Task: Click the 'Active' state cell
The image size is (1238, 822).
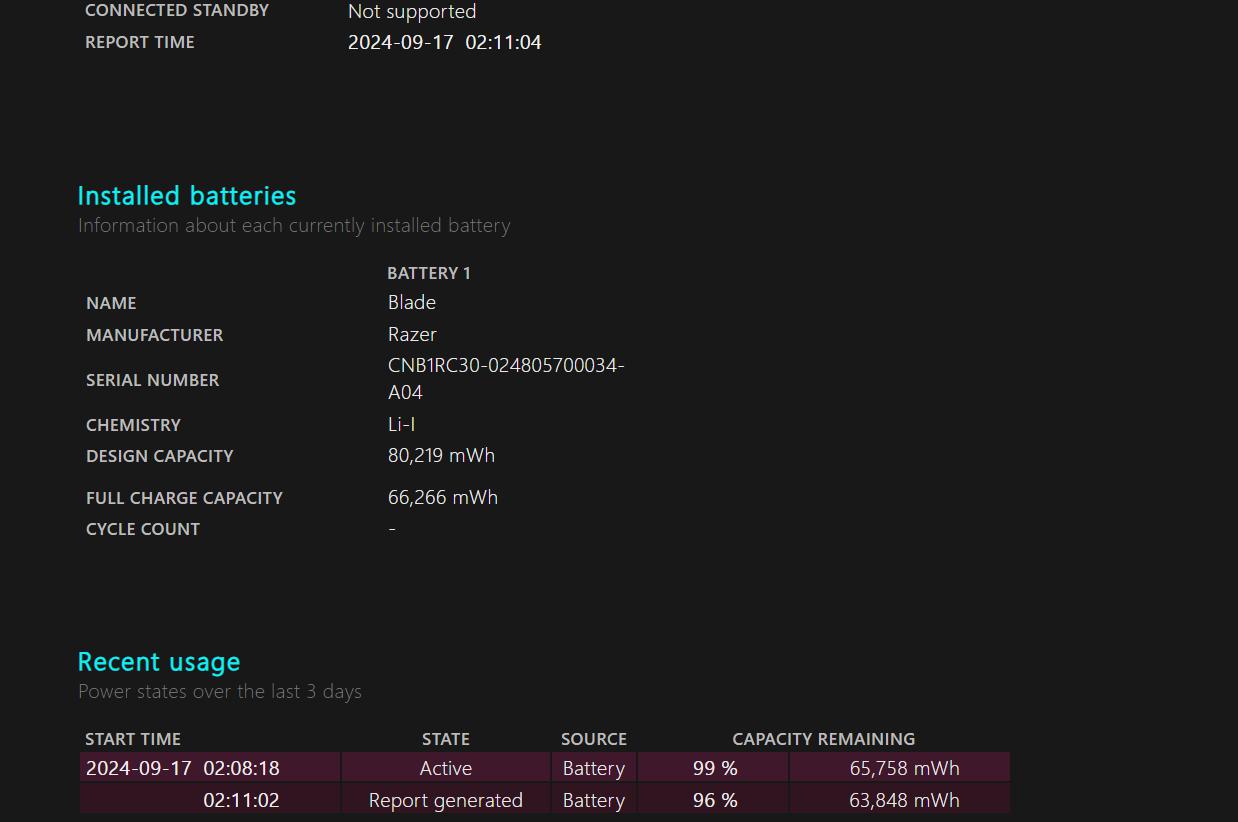Action: (445, 768)
